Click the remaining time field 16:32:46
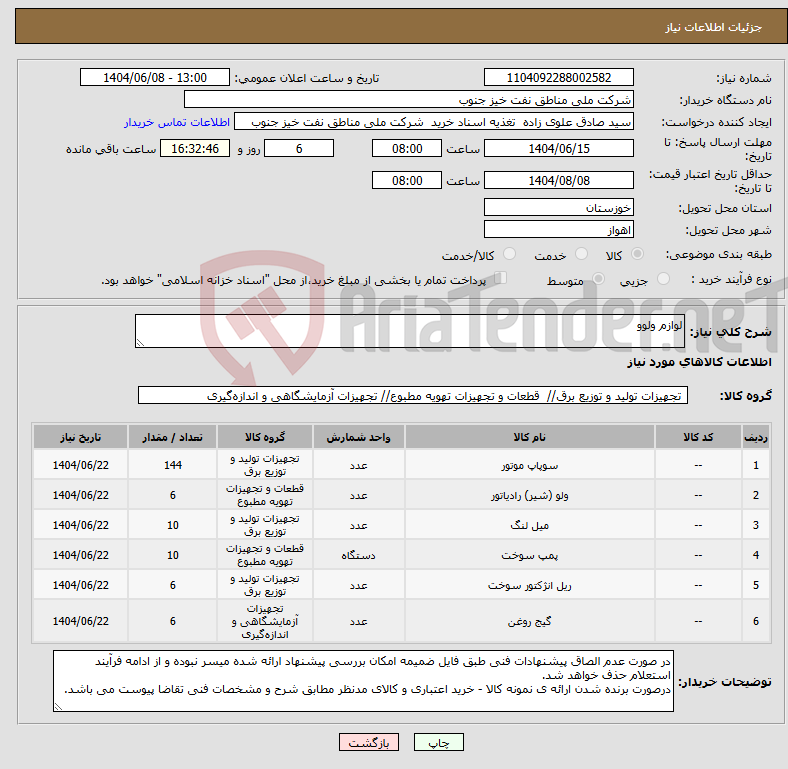This screenshot has width=788, height=769. 195,148
